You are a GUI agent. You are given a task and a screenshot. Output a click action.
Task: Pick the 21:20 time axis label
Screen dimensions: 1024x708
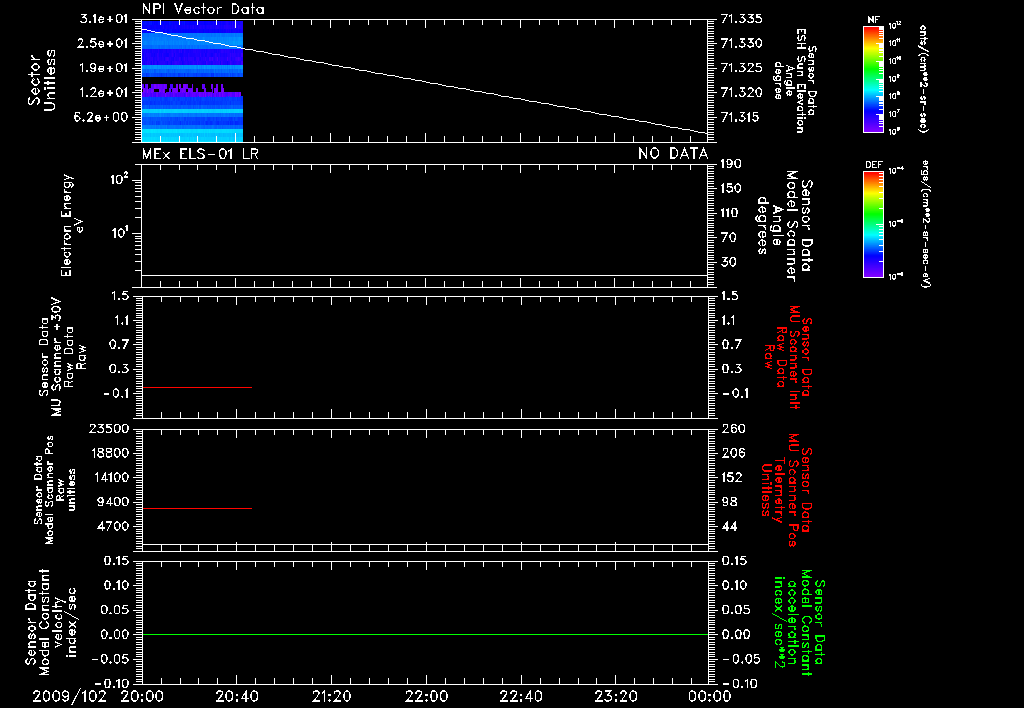coord(331,696)
